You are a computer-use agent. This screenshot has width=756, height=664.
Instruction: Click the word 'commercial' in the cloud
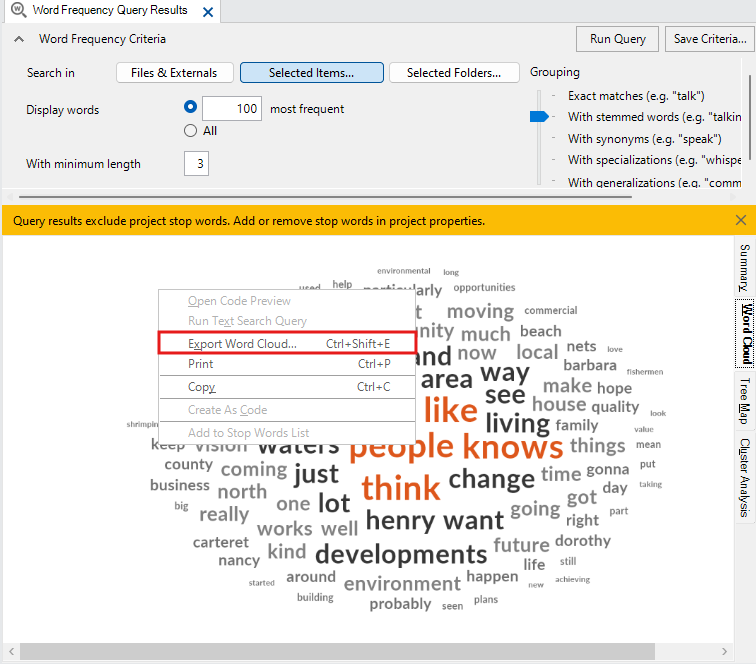tap(551, 311)
